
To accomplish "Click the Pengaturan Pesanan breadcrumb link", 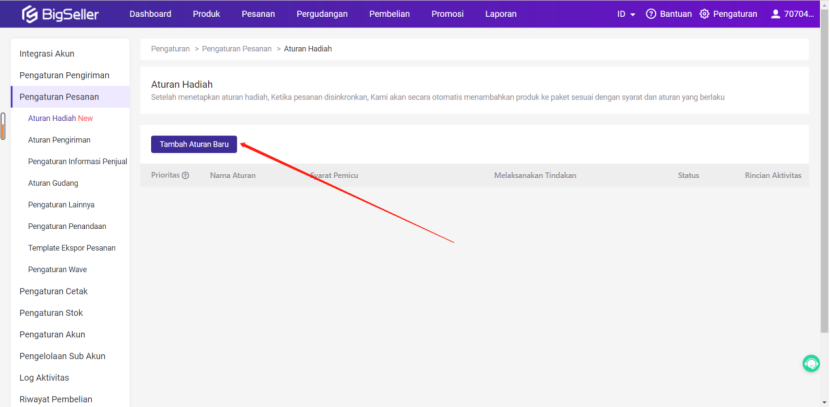I will click(234, 49).
